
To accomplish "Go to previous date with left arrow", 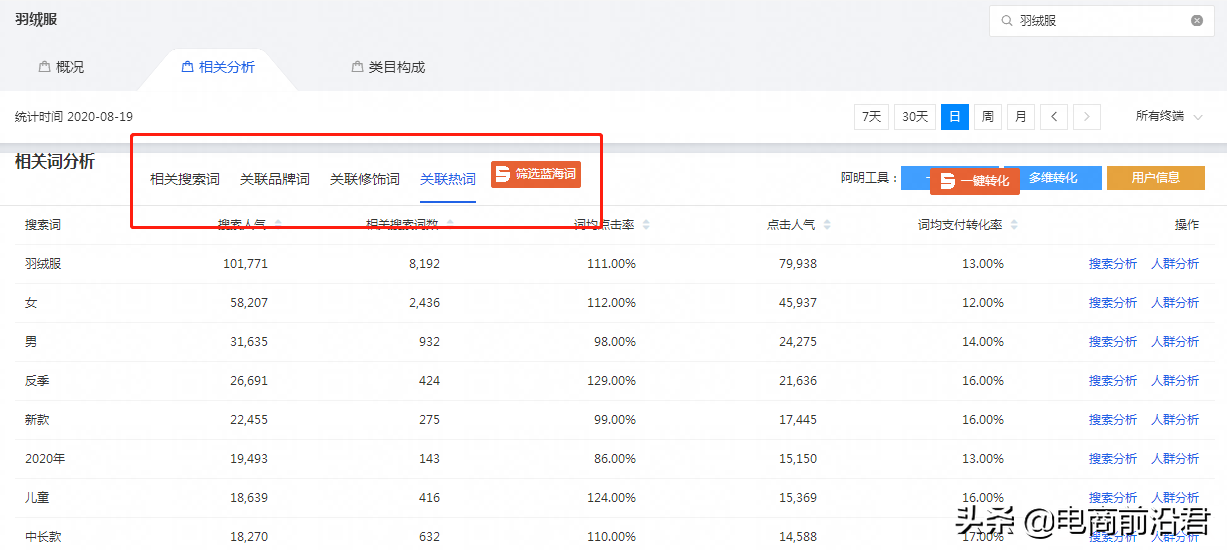I will (x=1054, y=117).
